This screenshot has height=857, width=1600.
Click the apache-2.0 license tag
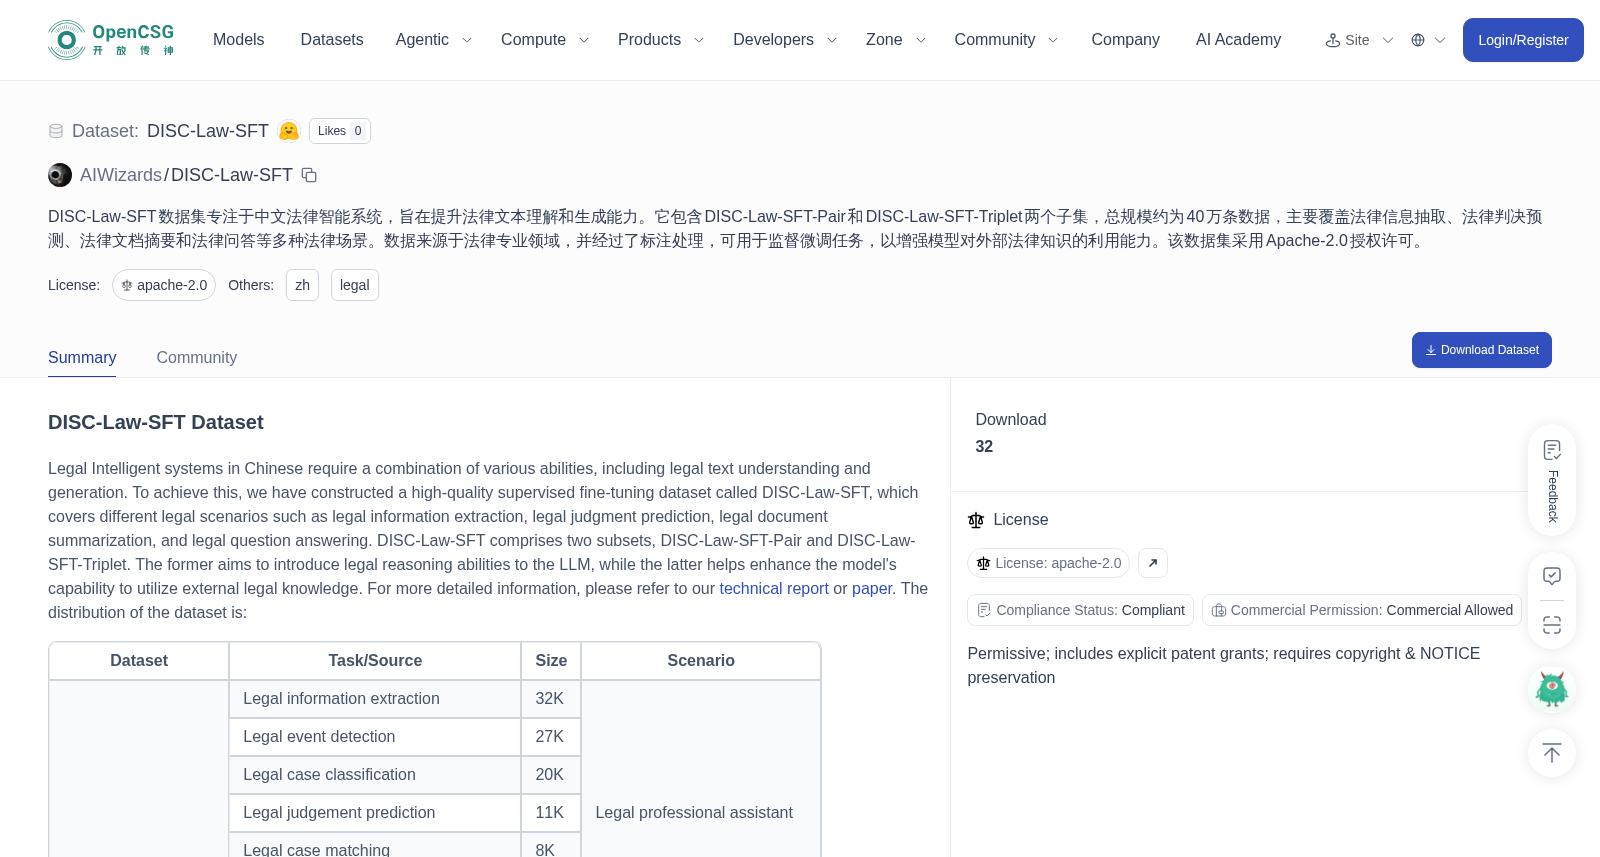164,285
